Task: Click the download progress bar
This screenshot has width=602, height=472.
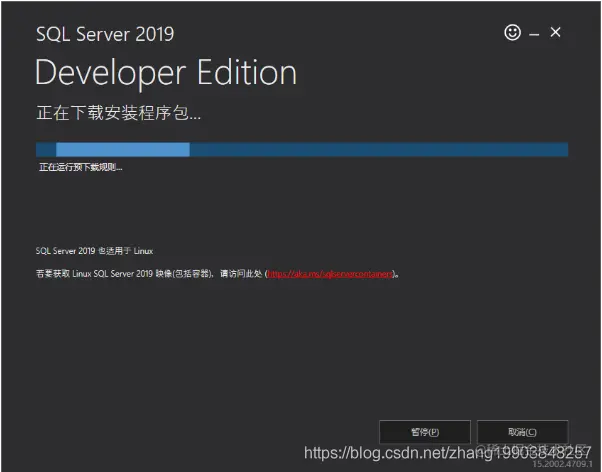Action: tap(302, 149)
